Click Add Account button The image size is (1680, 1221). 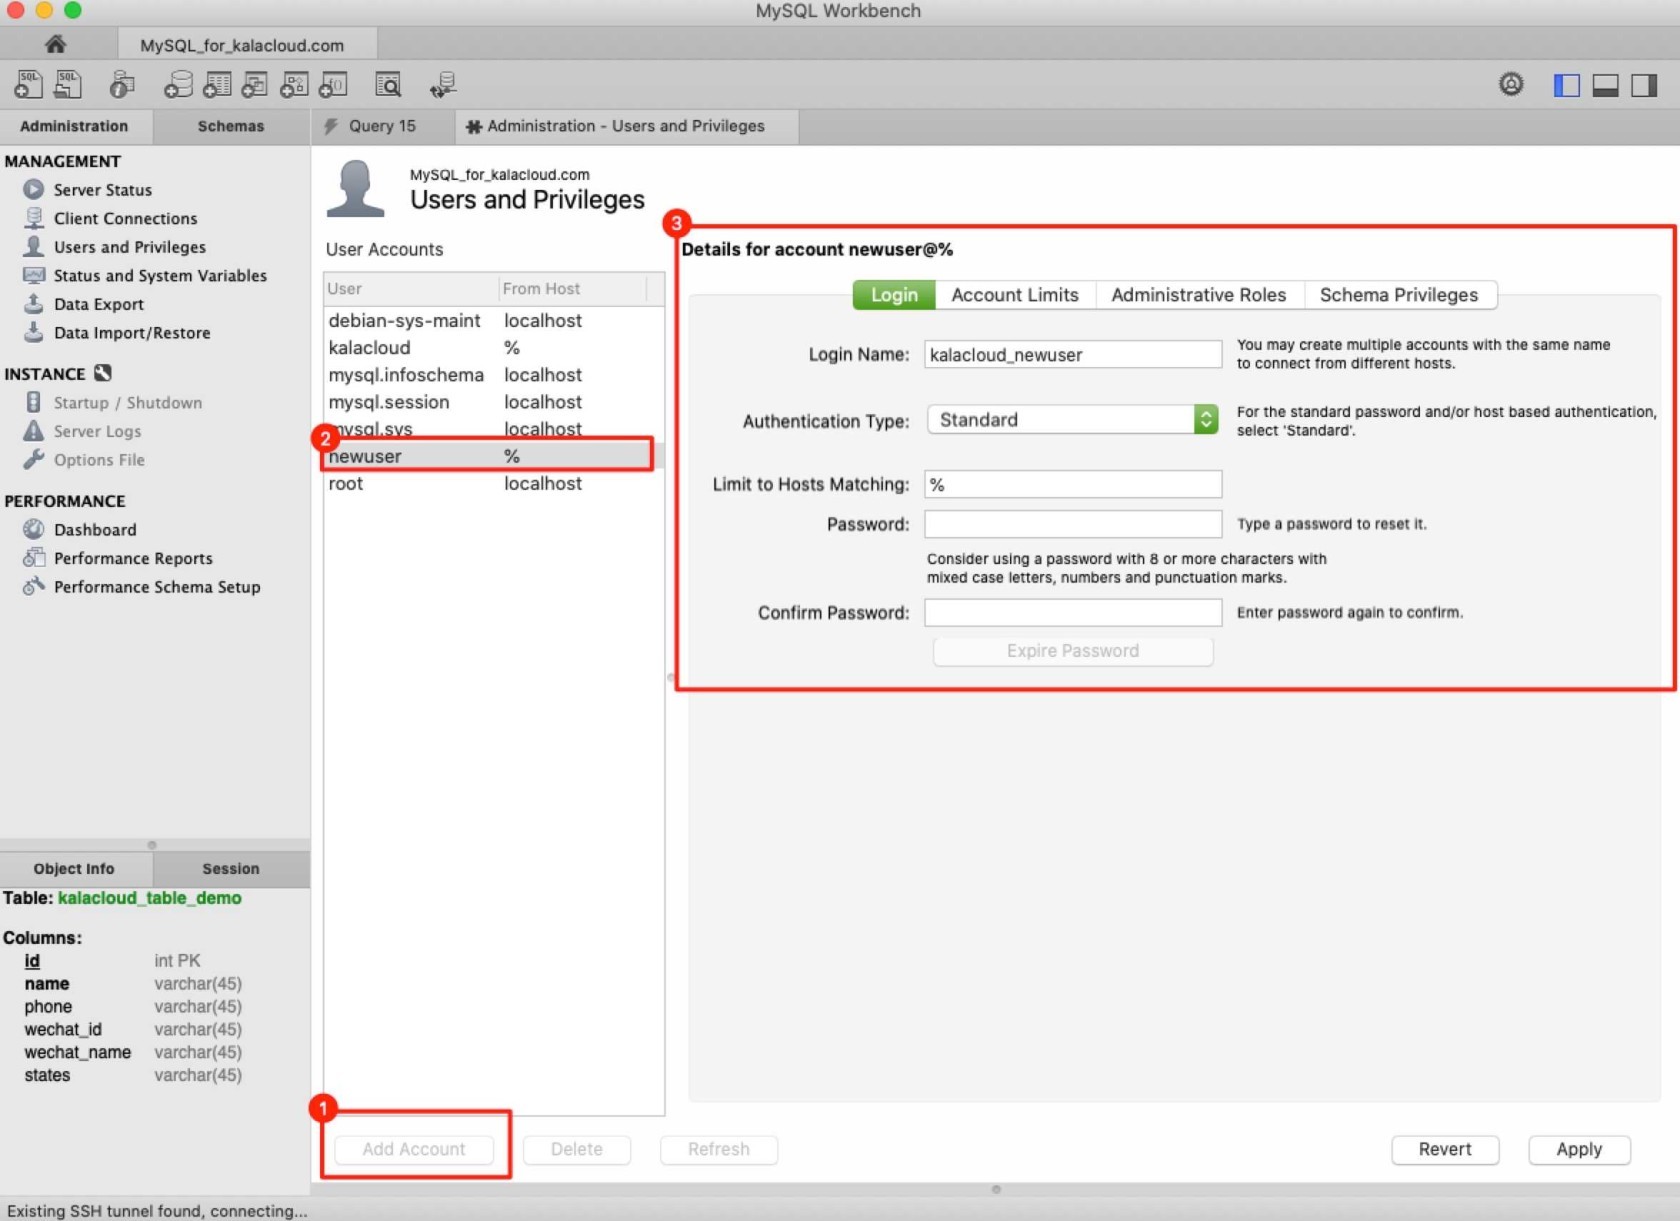(x=414, y=1150)
